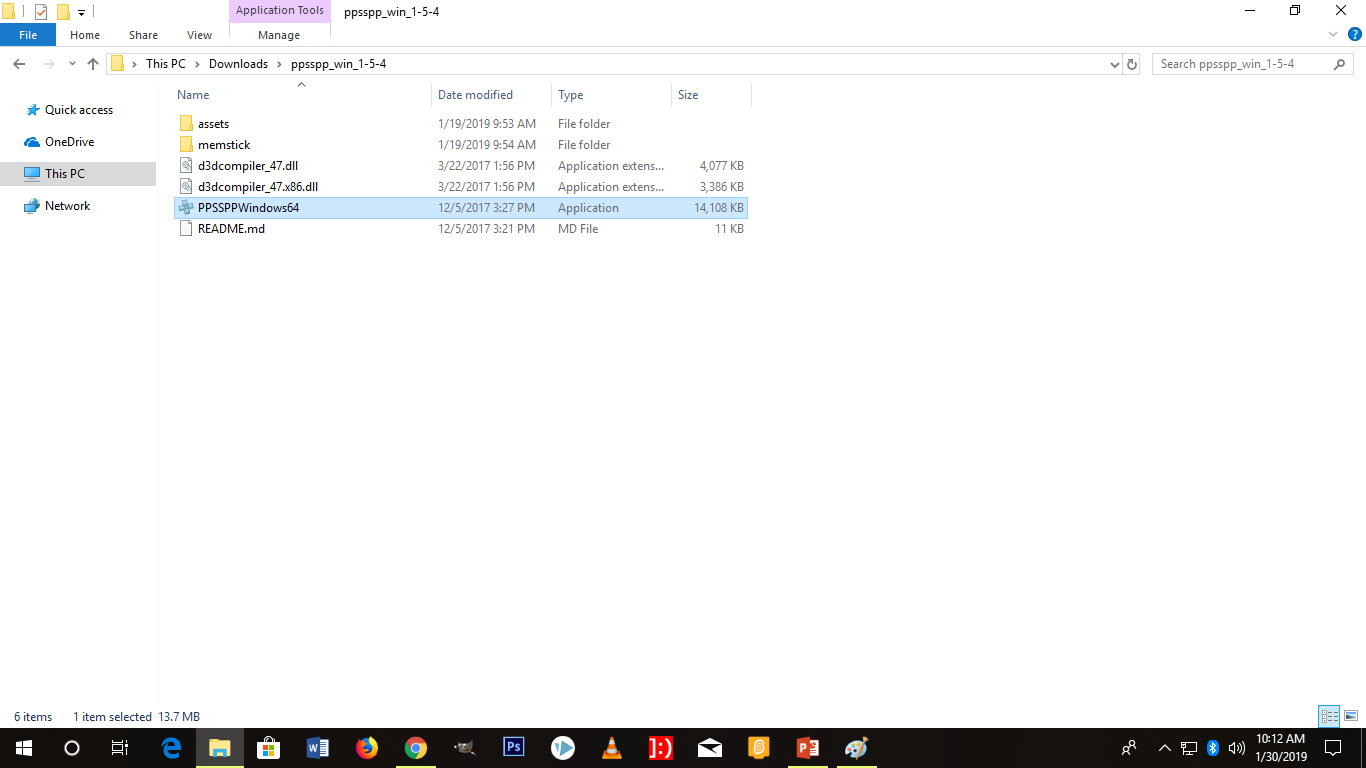Switch to Details view layout icon
This screenshot has width=1366, height=768.
pyautogui.click(x=1329, y=716)
